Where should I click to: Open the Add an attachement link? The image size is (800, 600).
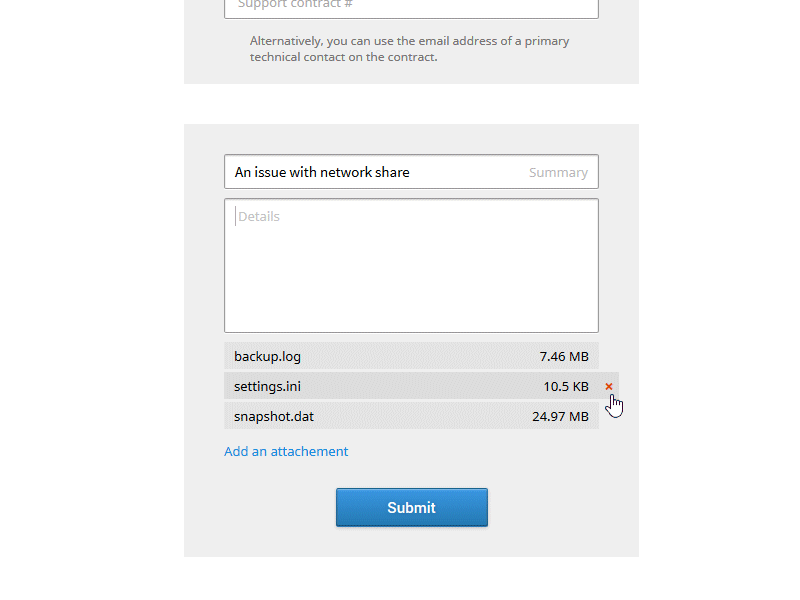(286, 451)
